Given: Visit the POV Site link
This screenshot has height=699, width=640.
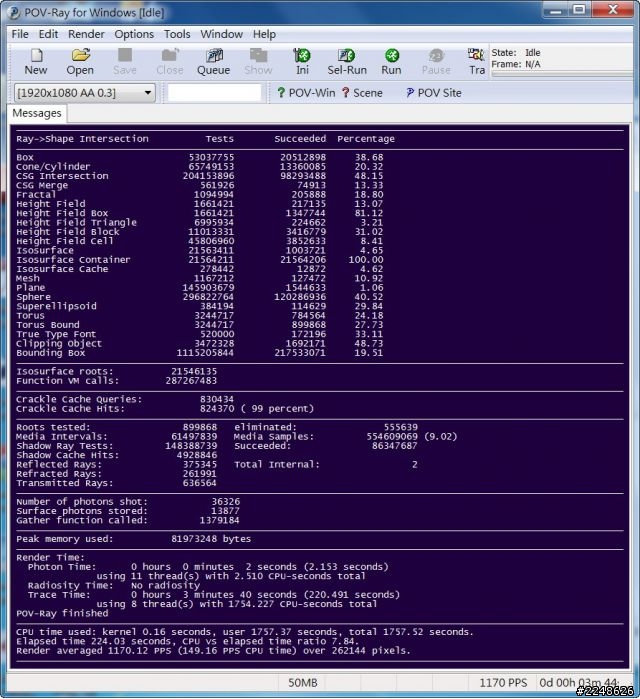Looking at the screenshot, I should pos(434,93).
